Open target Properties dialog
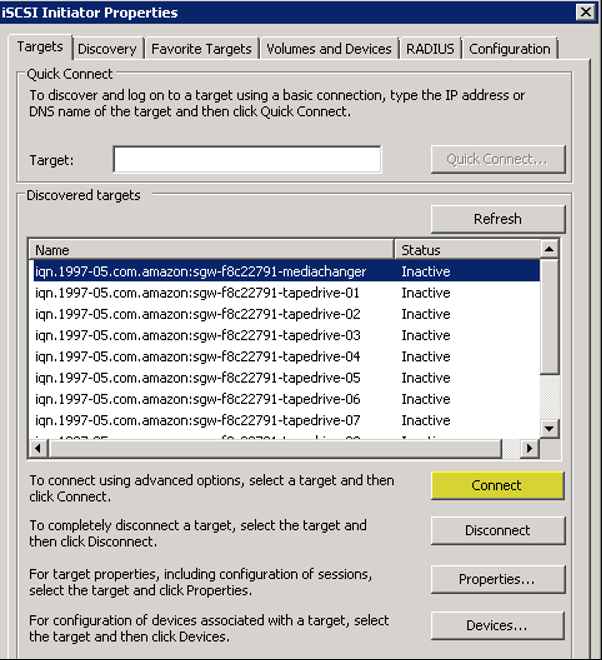The width and height of the screenshot is (602, 660). [498, 579]
